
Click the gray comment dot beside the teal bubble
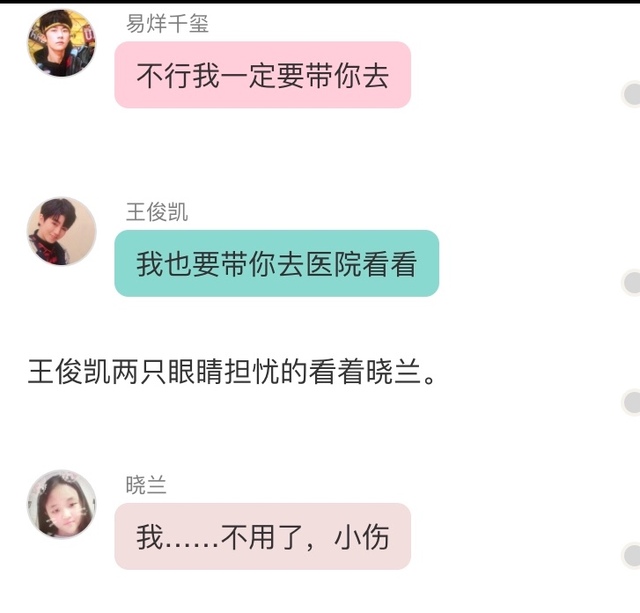click(x=631, y=282)
